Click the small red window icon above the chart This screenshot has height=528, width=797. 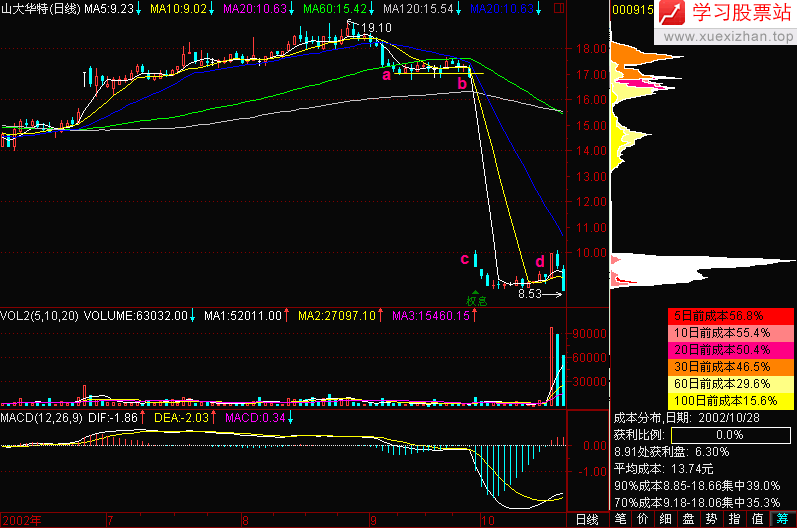[559, 8]
